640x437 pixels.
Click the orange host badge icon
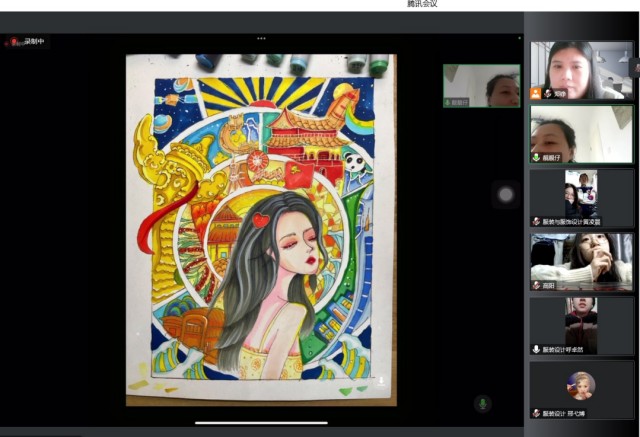pyautogui.click(x=536, y=93)
